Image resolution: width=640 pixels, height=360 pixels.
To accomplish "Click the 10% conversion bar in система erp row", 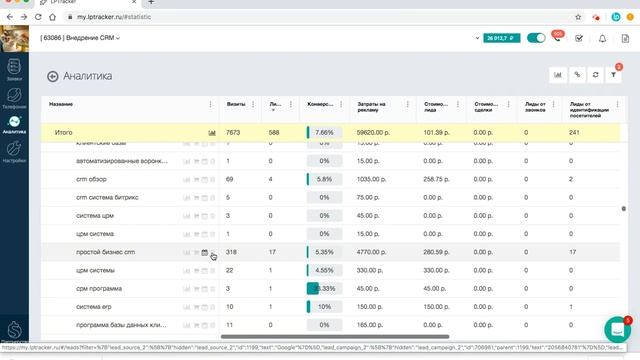I will pyautogui.click(x=324, y=307).
